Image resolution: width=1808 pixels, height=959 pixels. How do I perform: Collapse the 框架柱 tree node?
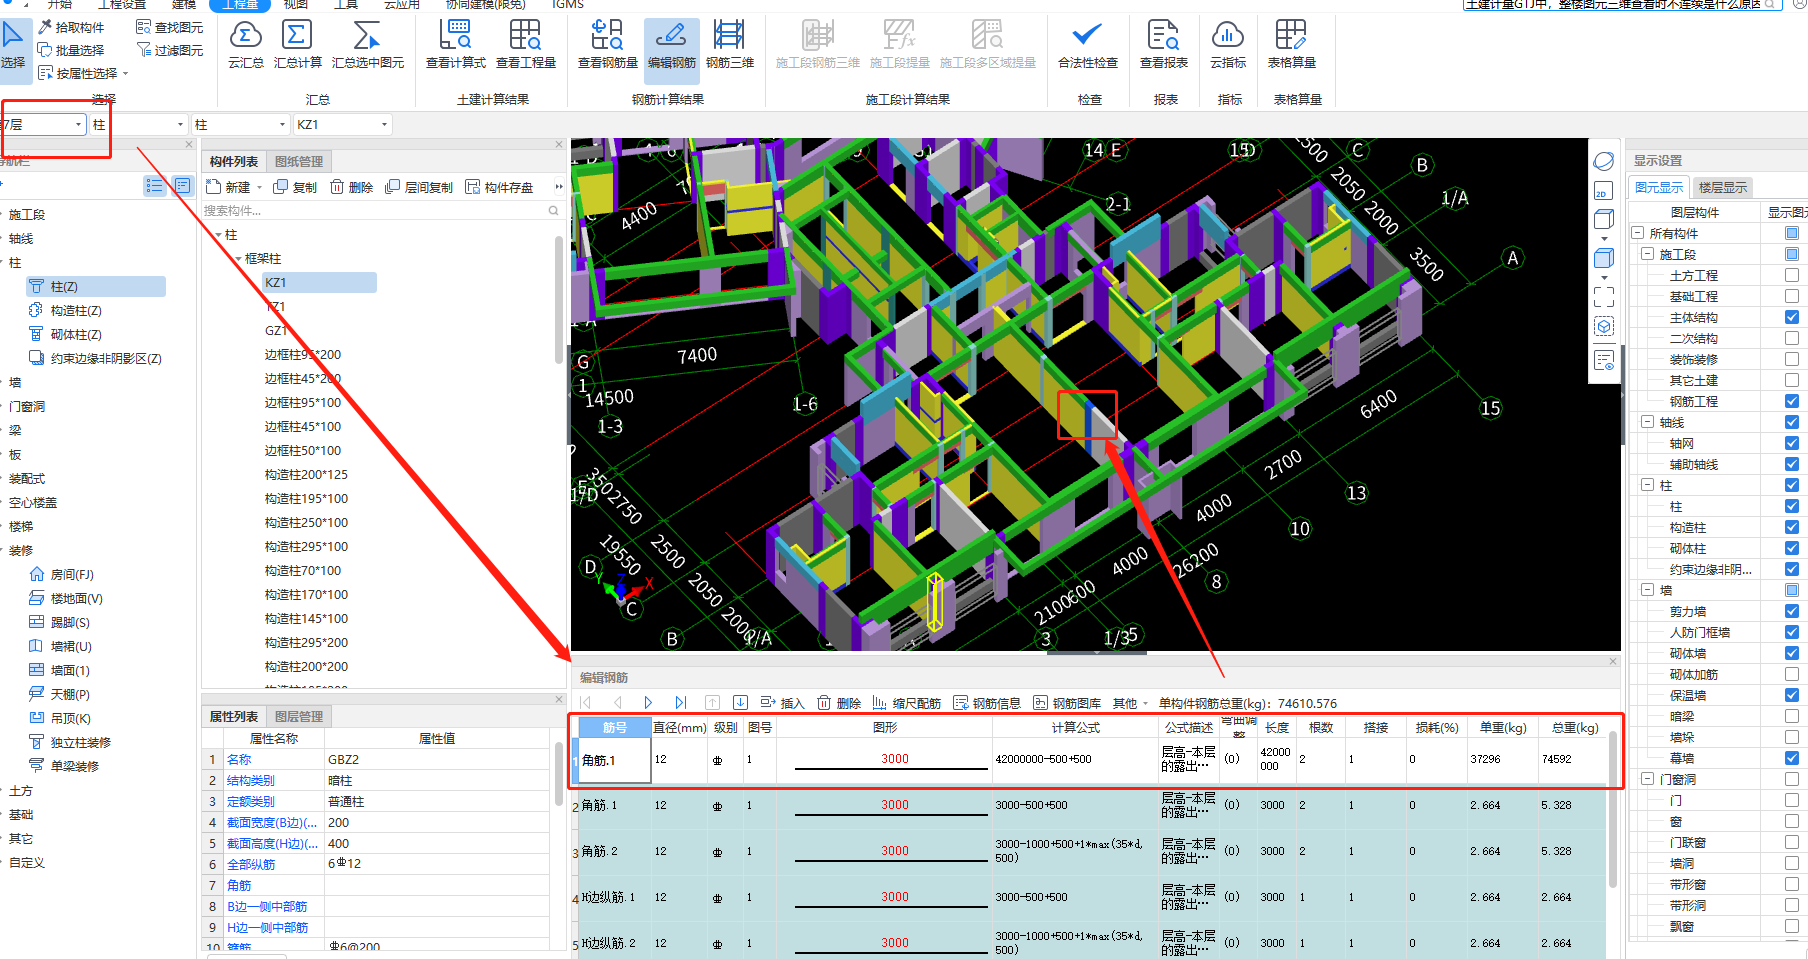click(238, 258)
